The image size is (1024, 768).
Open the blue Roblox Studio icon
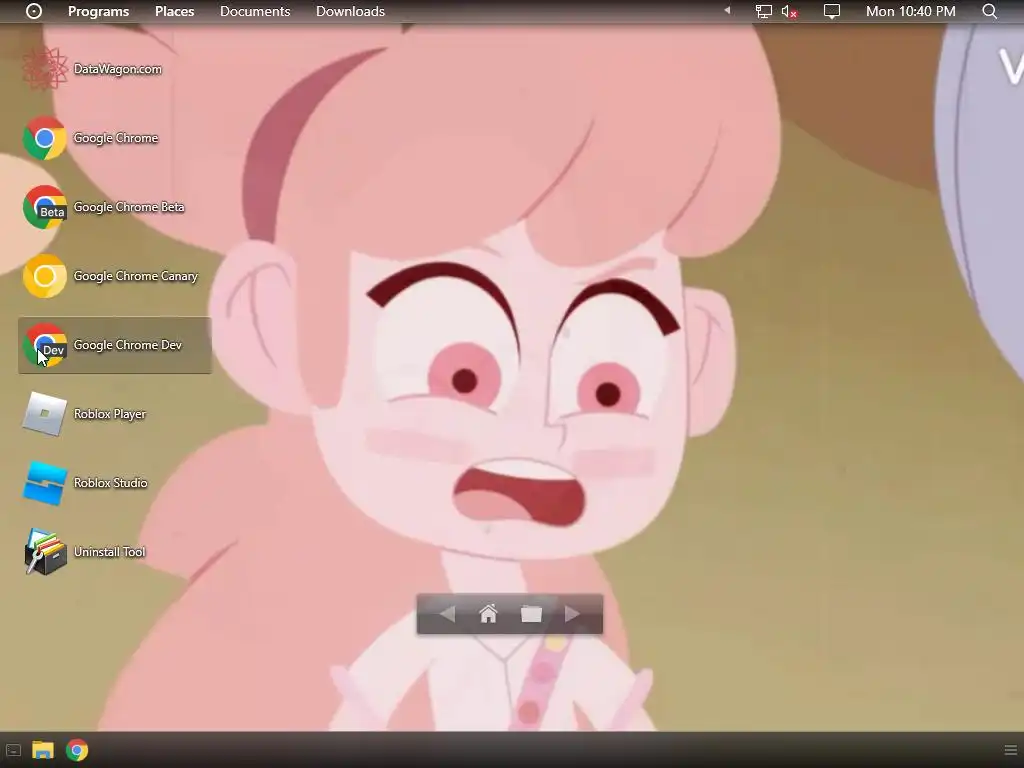click(x=44, y=483)
